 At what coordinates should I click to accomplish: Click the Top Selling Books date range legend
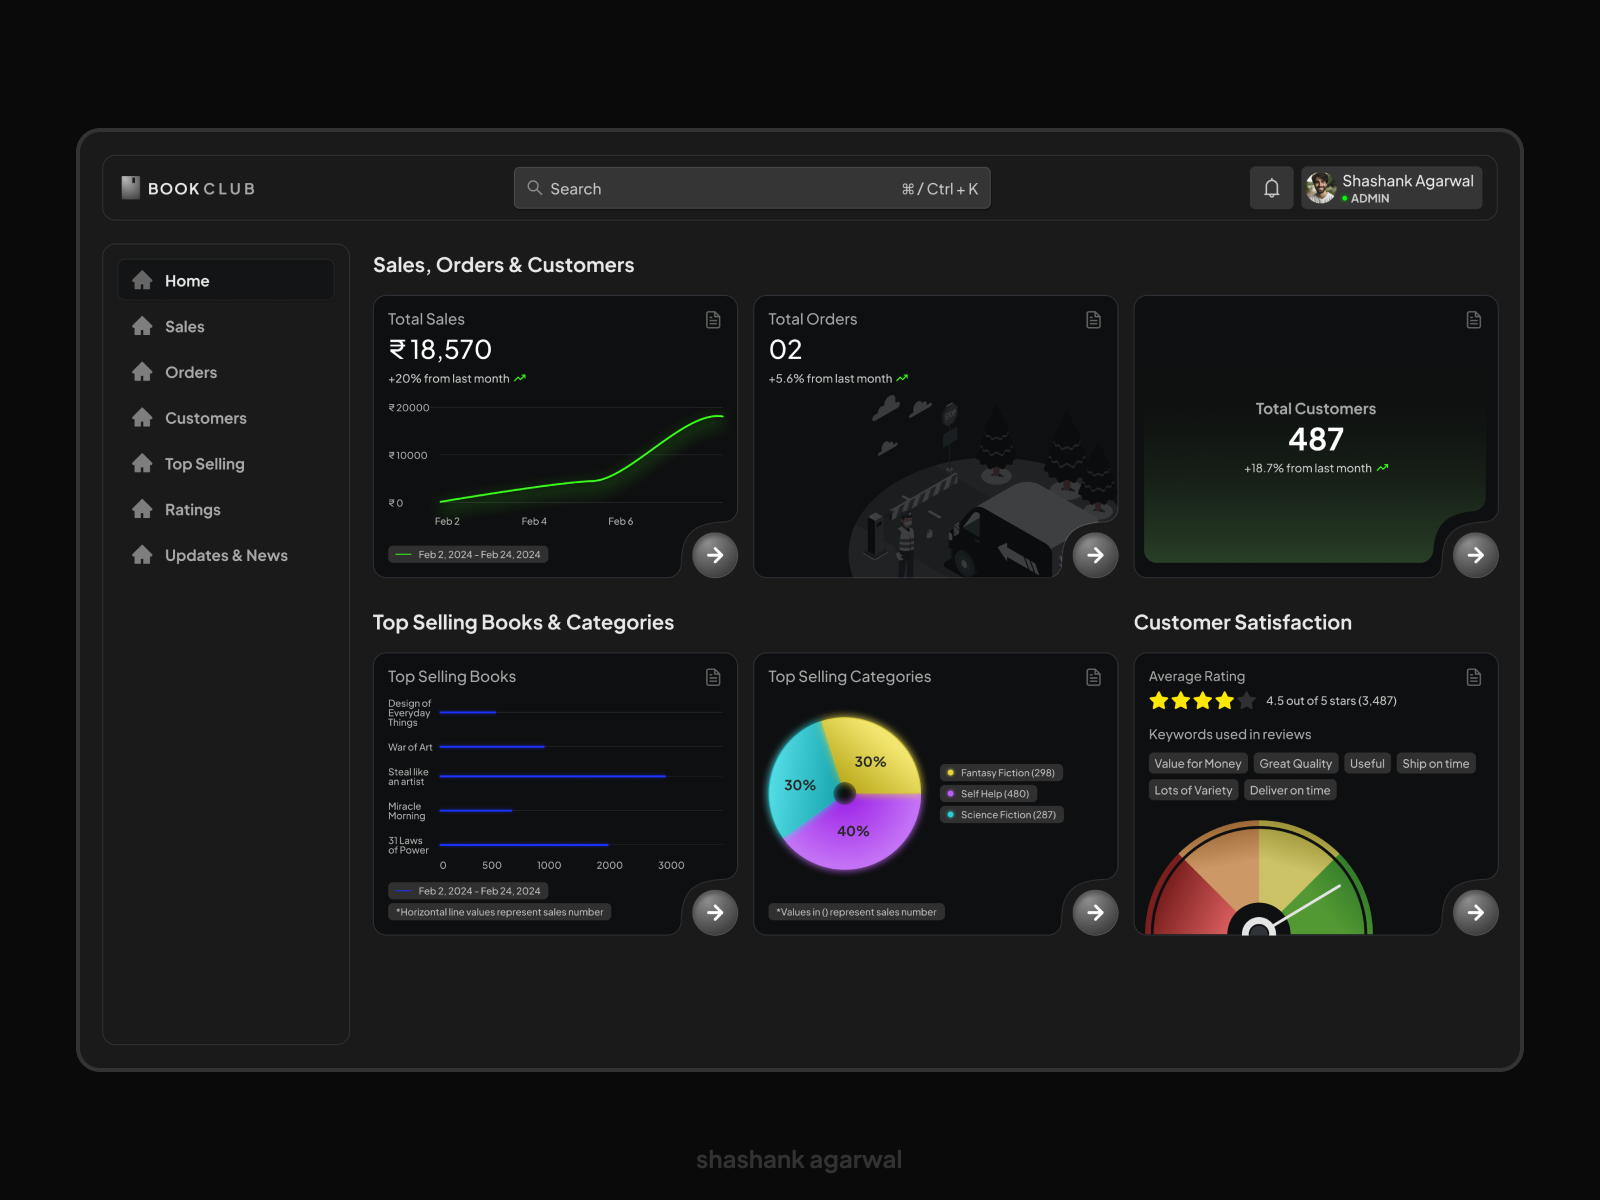coord(468,891)
